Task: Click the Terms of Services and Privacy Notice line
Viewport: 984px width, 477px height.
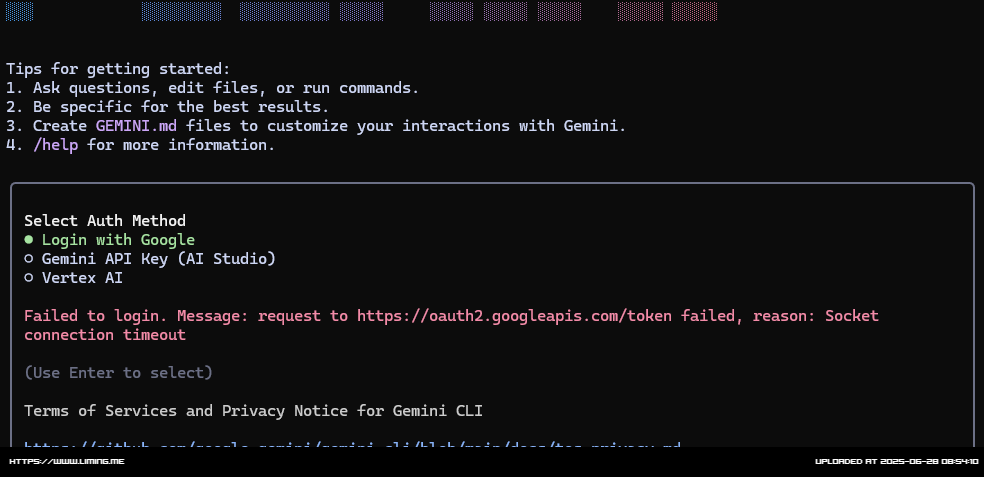Action: coord(253,411)
